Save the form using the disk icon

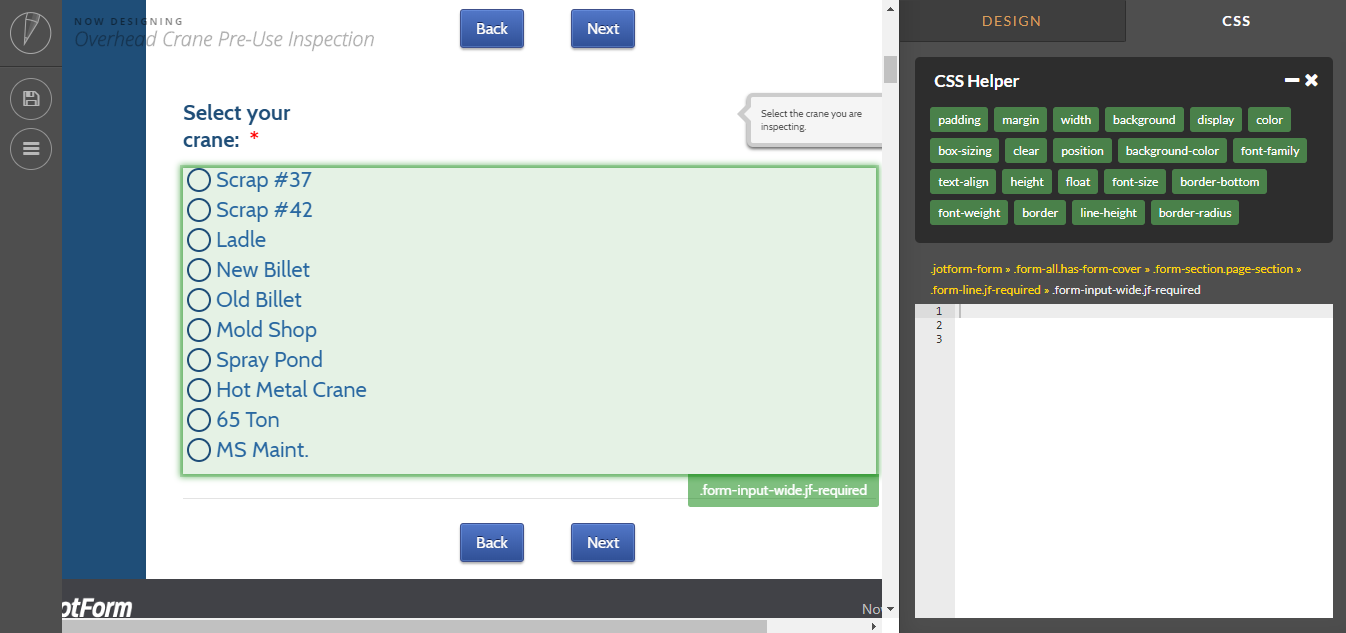pos(30,98)
